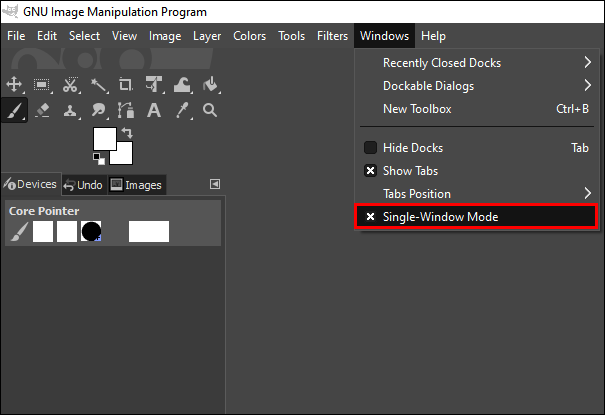
Task: Select the Color Picker eyedropper tool
Action: point(182,110)
